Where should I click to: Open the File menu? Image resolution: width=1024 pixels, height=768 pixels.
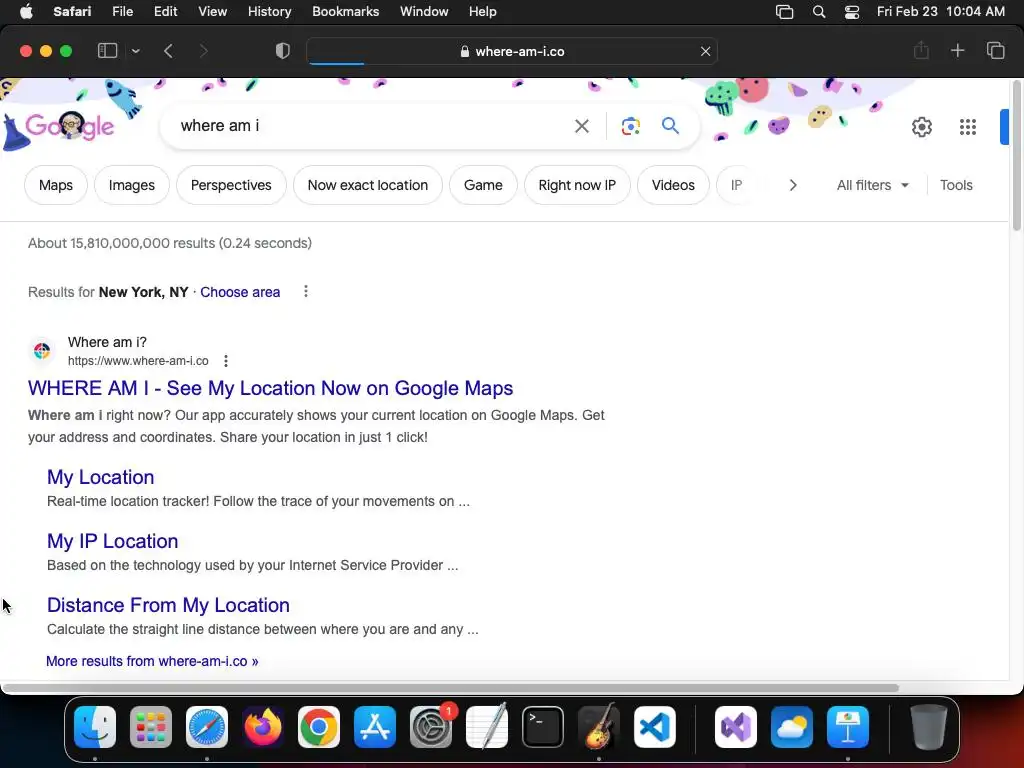(122, 12)
